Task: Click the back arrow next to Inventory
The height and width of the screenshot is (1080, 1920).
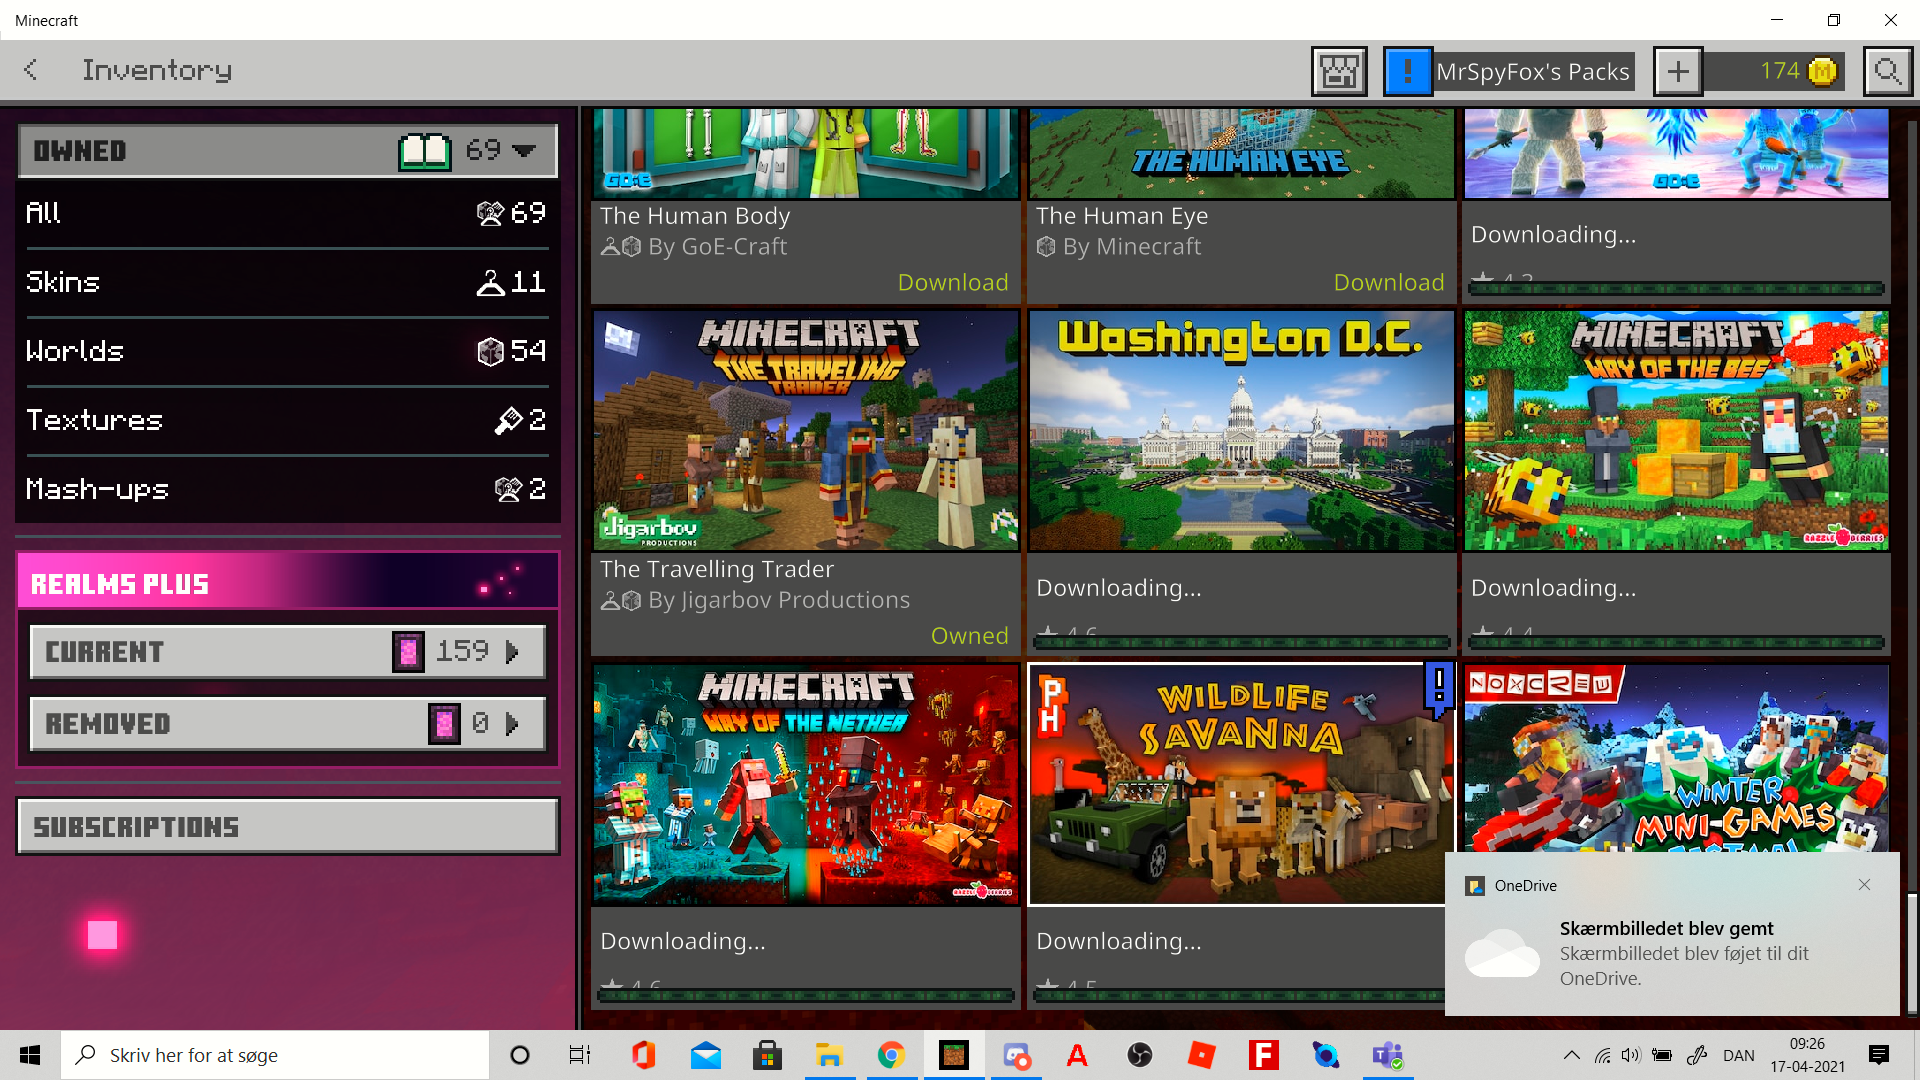Action: click(x=31, y=70)
